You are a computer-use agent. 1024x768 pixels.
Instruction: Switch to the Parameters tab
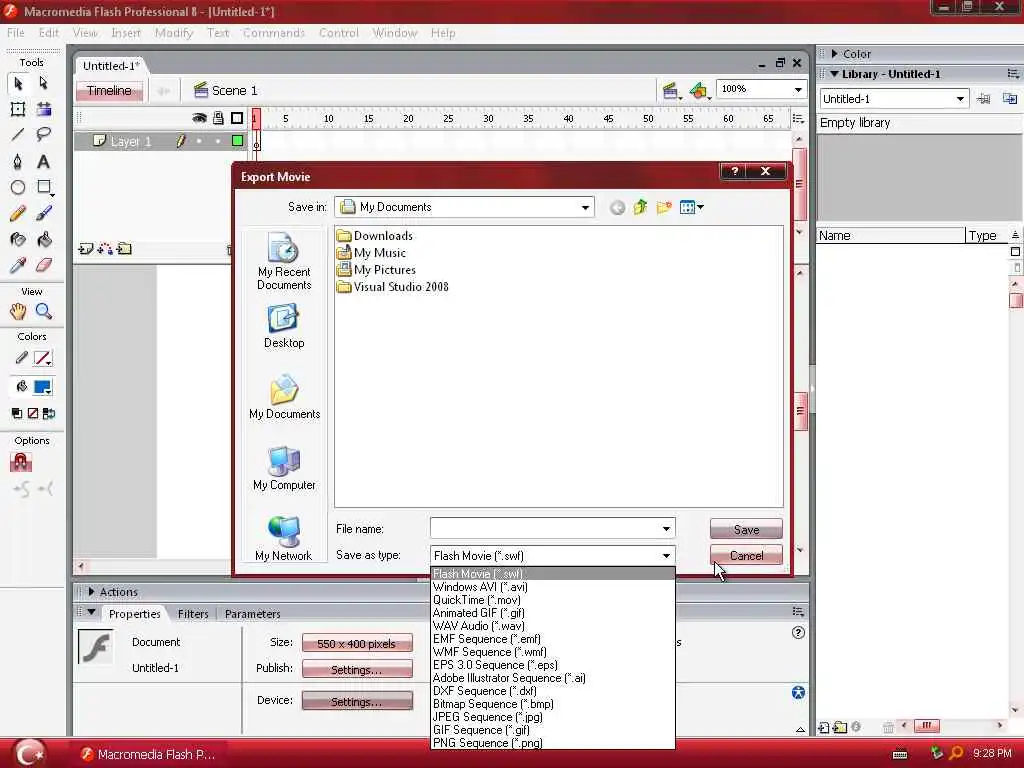(252, 614)
